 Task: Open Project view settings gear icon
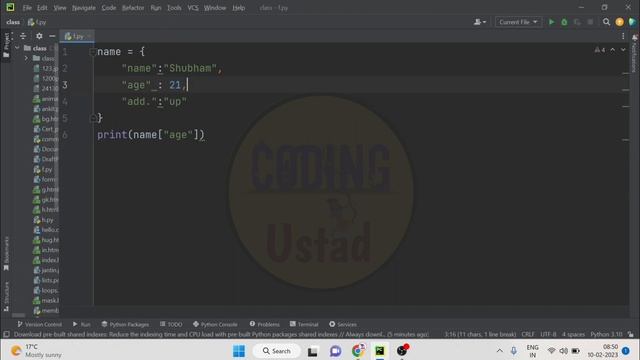click(39, 36)
